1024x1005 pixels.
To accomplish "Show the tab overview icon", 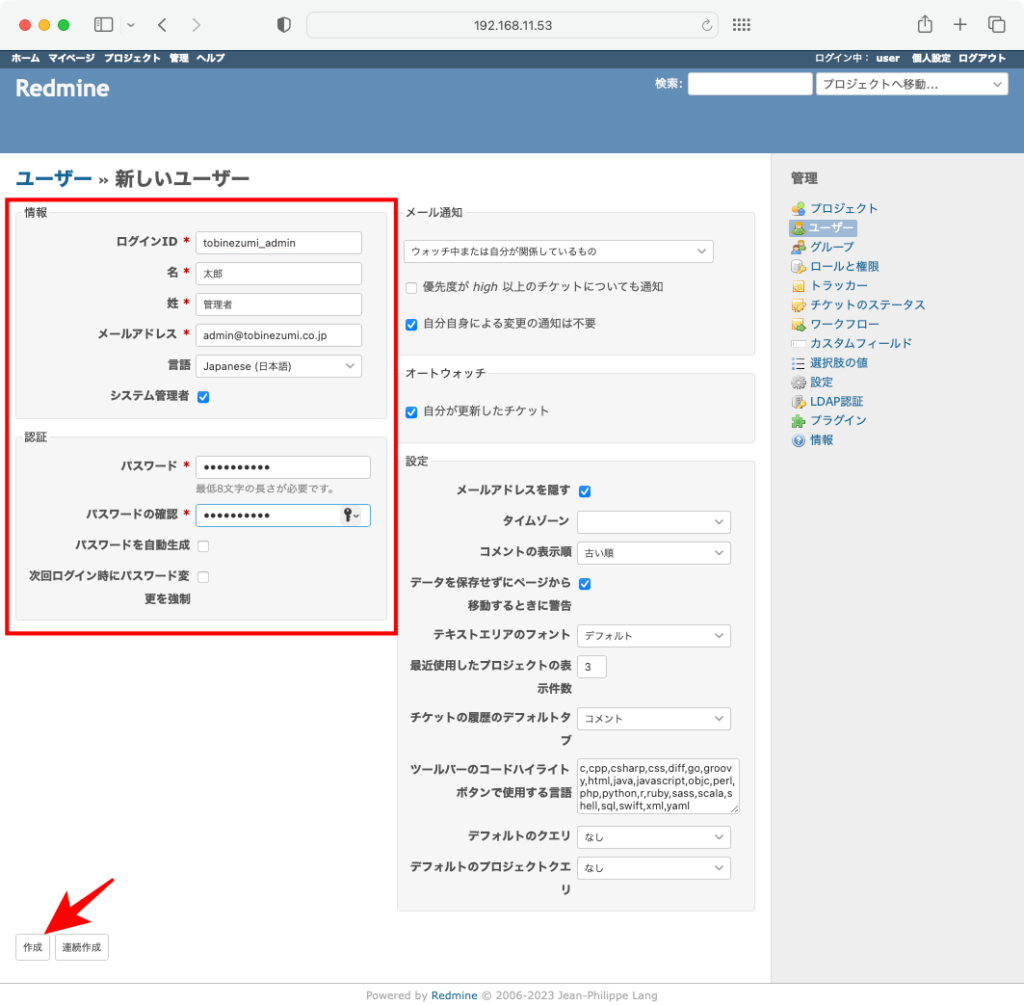I will [x=996, y=25].
